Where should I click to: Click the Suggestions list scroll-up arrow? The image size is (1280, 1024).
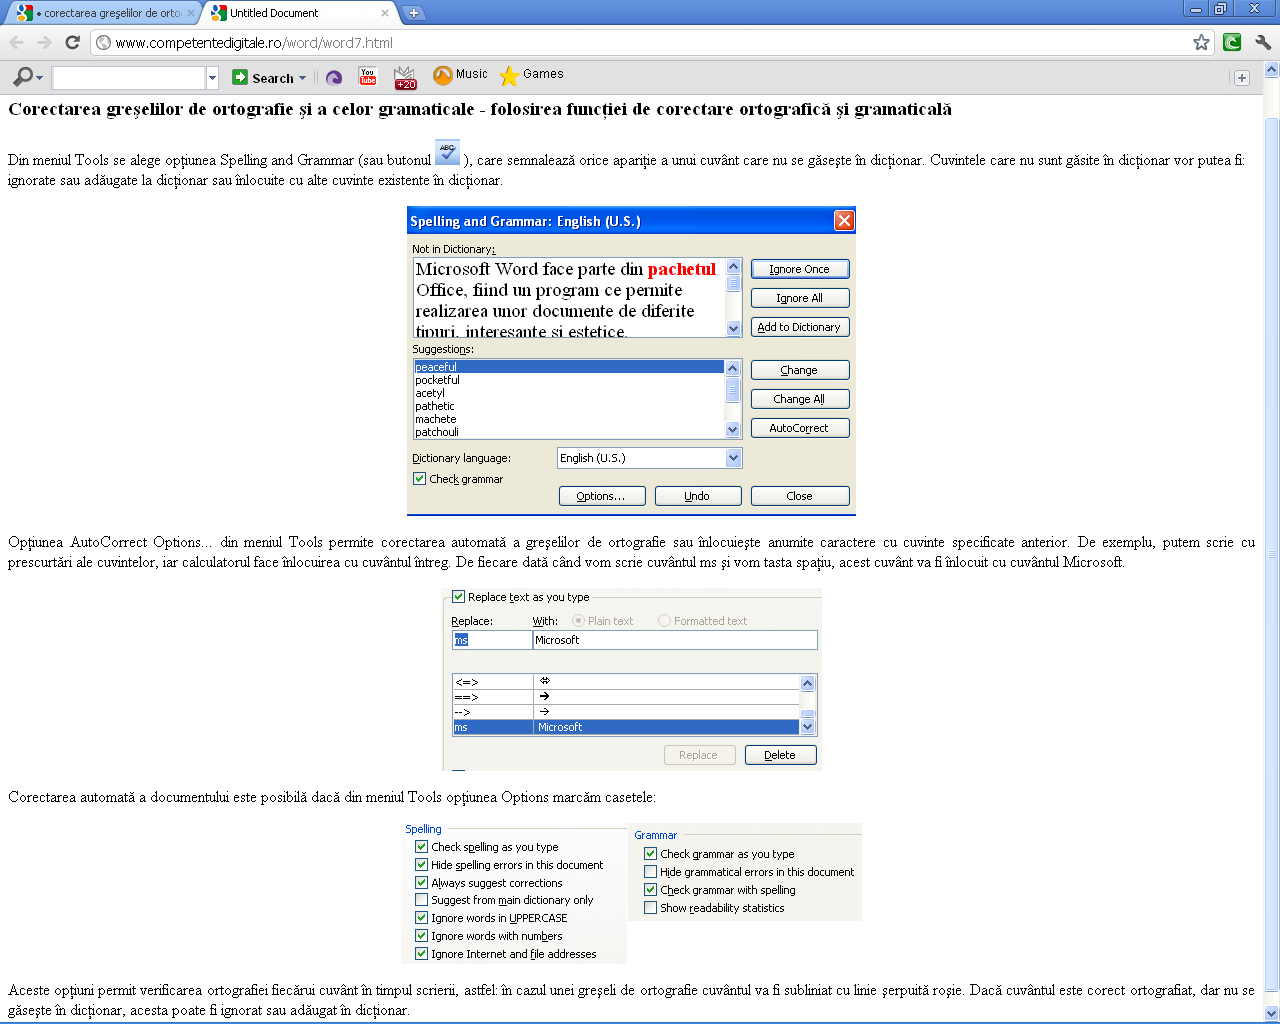(733, 368)
